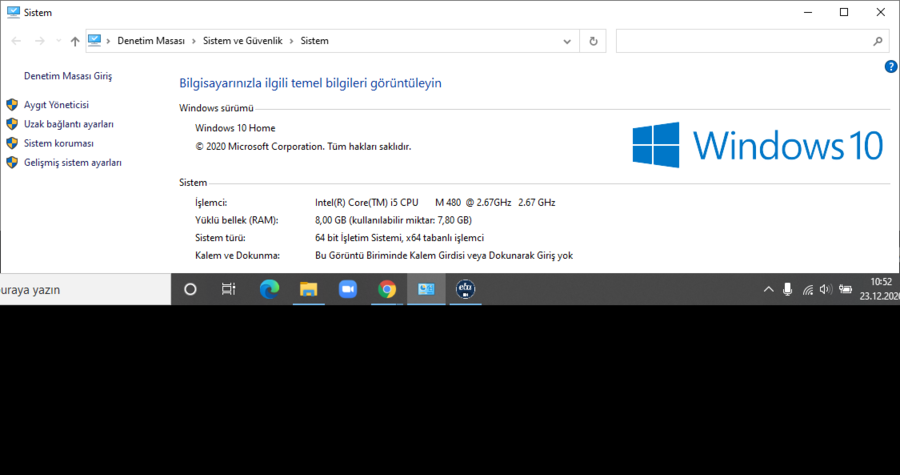Open Zoom from the taskbar
The width and height of the screenshot is (900, 475).
348,290
